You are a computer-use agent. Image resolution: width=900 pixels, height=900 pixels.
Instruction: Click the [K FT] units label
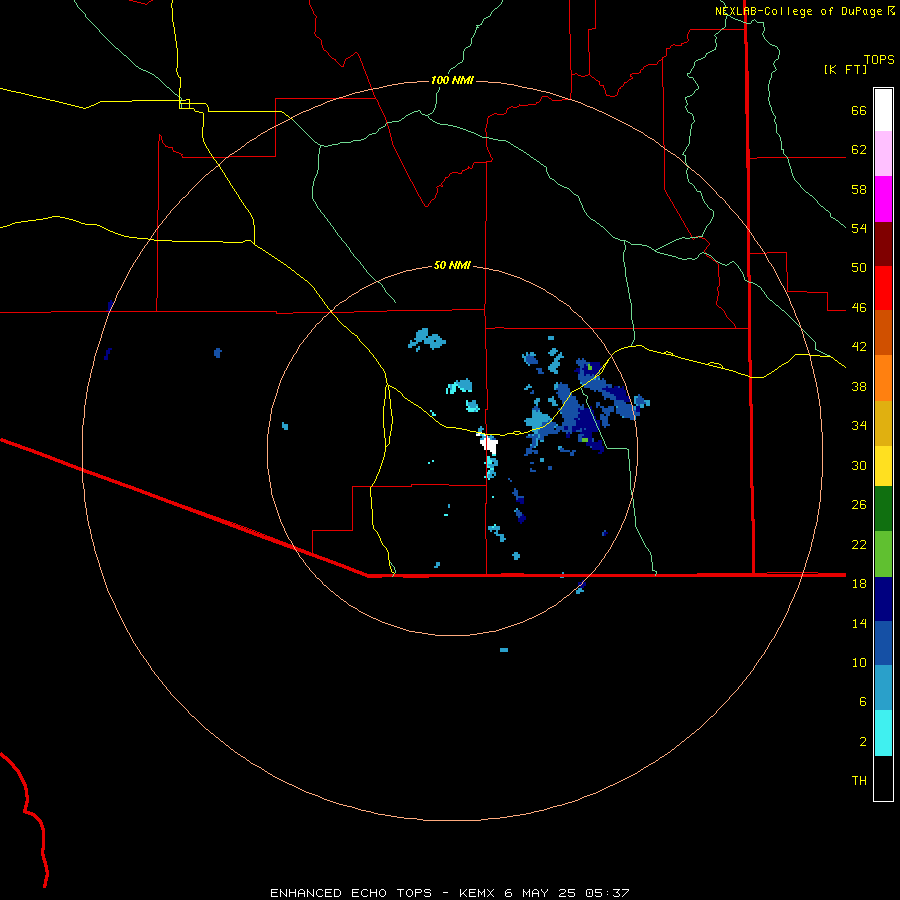click(x=845, y=69)
